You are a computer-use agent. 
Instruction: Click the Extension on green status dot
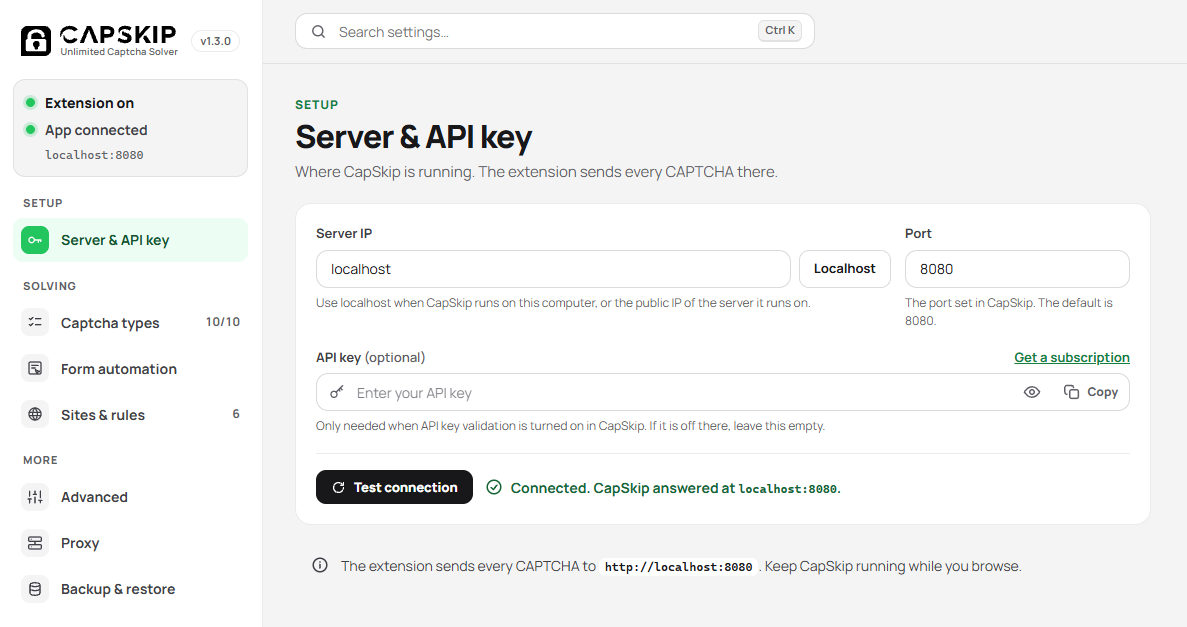click(x=30, y=102)
